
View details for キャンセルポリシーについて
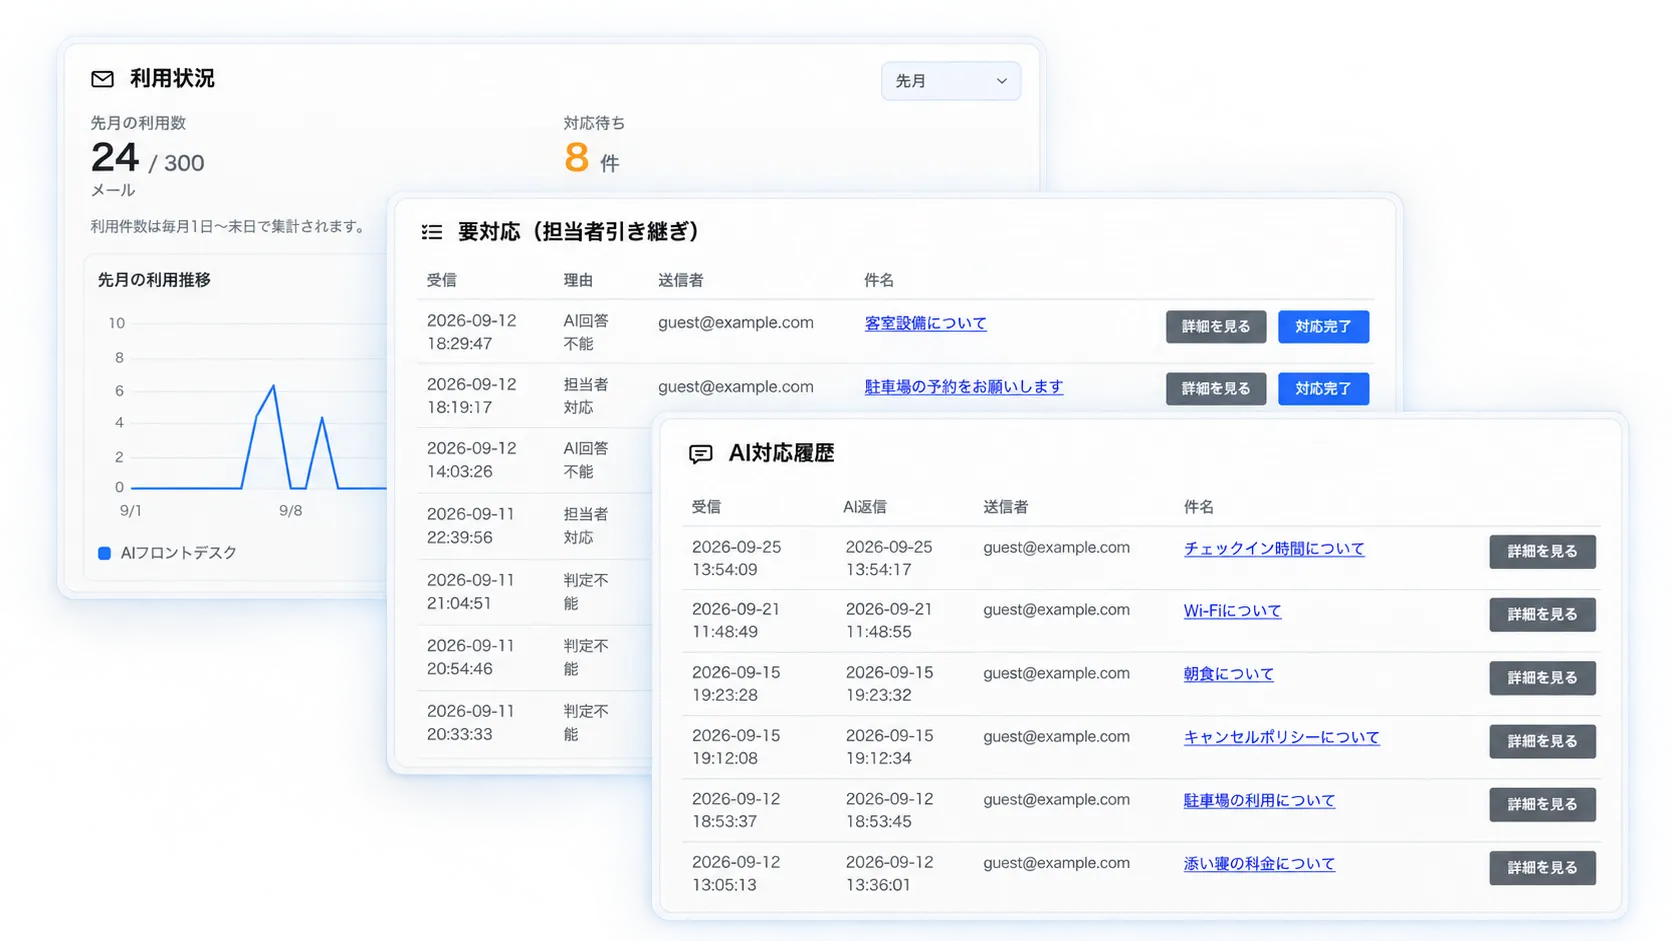(x=1542, y=741)
